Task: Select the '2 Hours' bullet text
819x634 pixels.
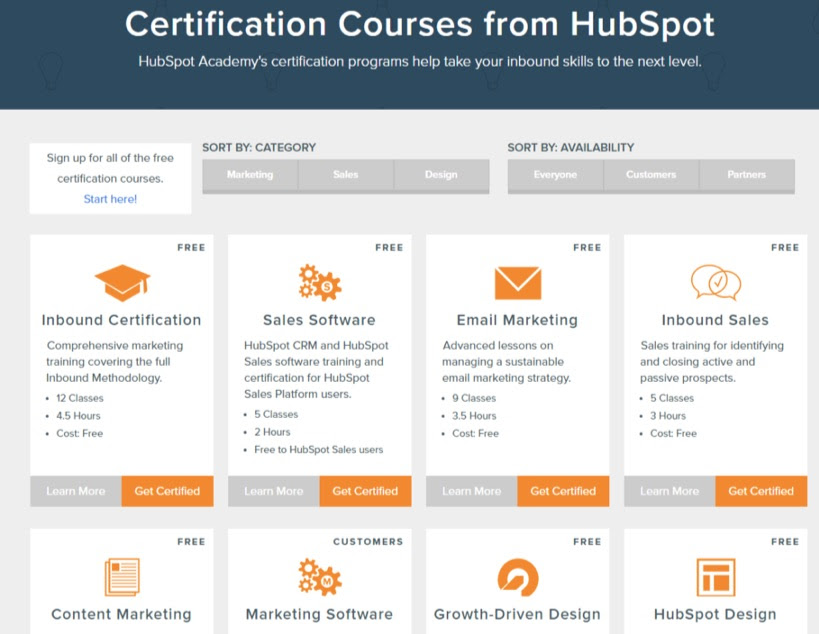Action: 272,432
